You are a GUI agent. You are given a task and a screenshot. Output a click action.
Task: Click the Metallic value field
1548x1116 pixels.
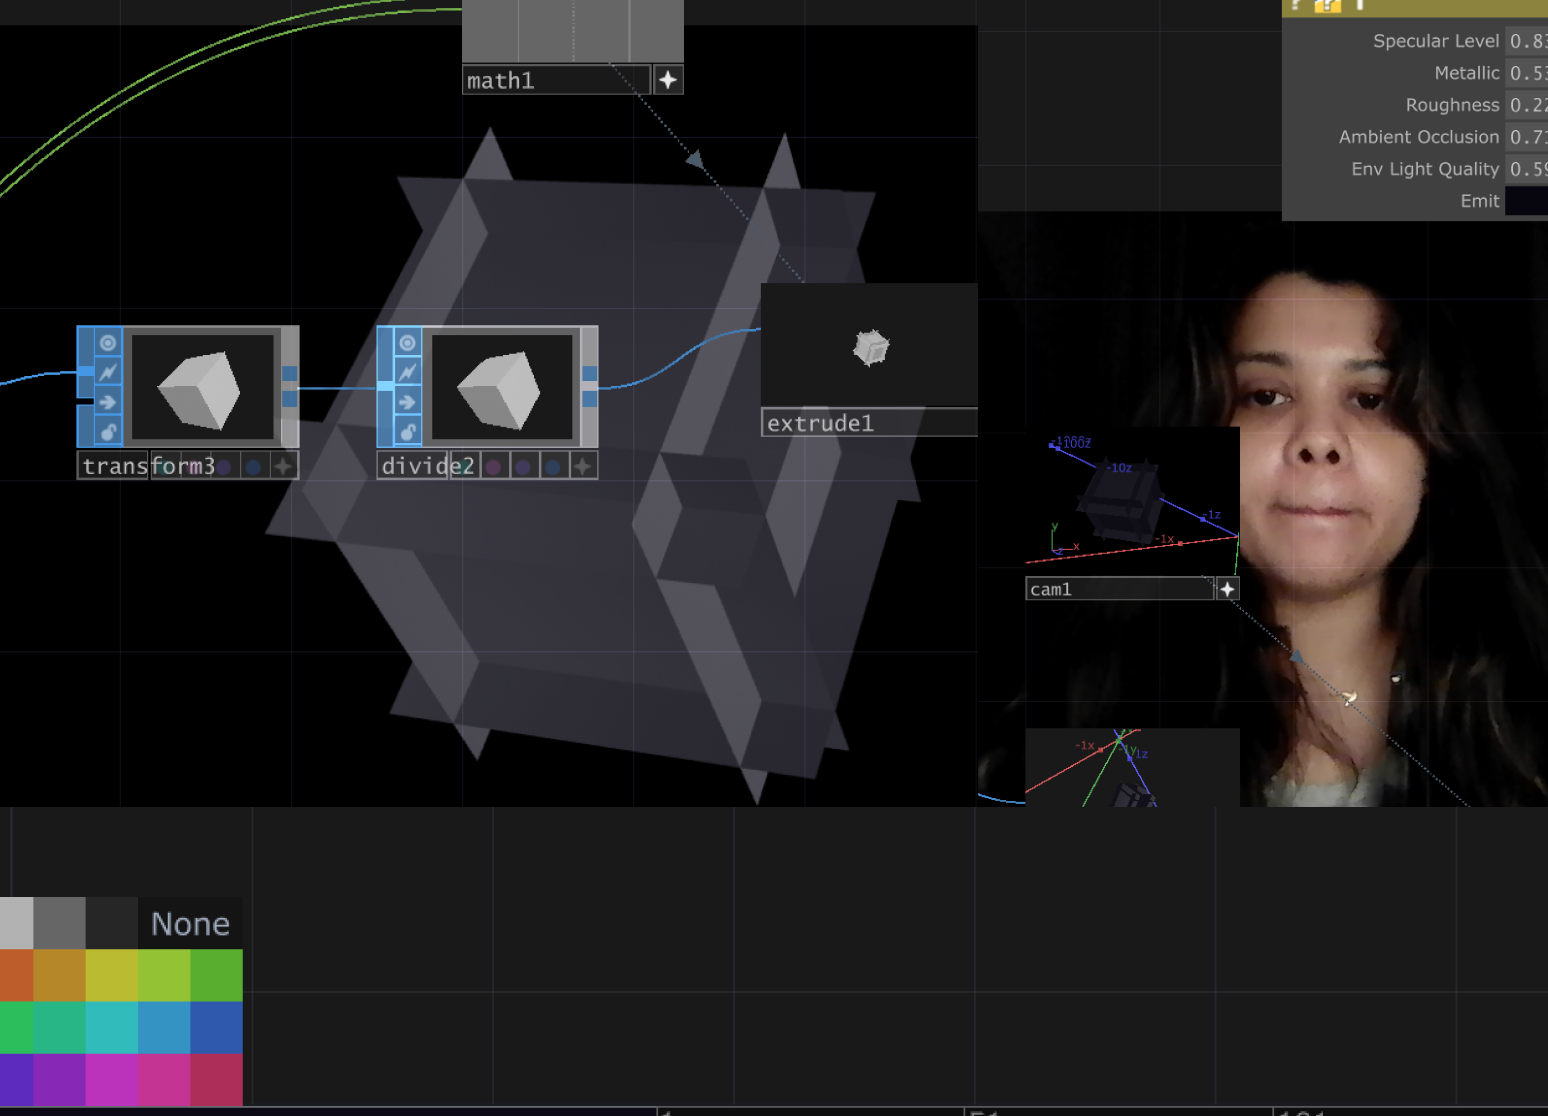[1526, 73]
